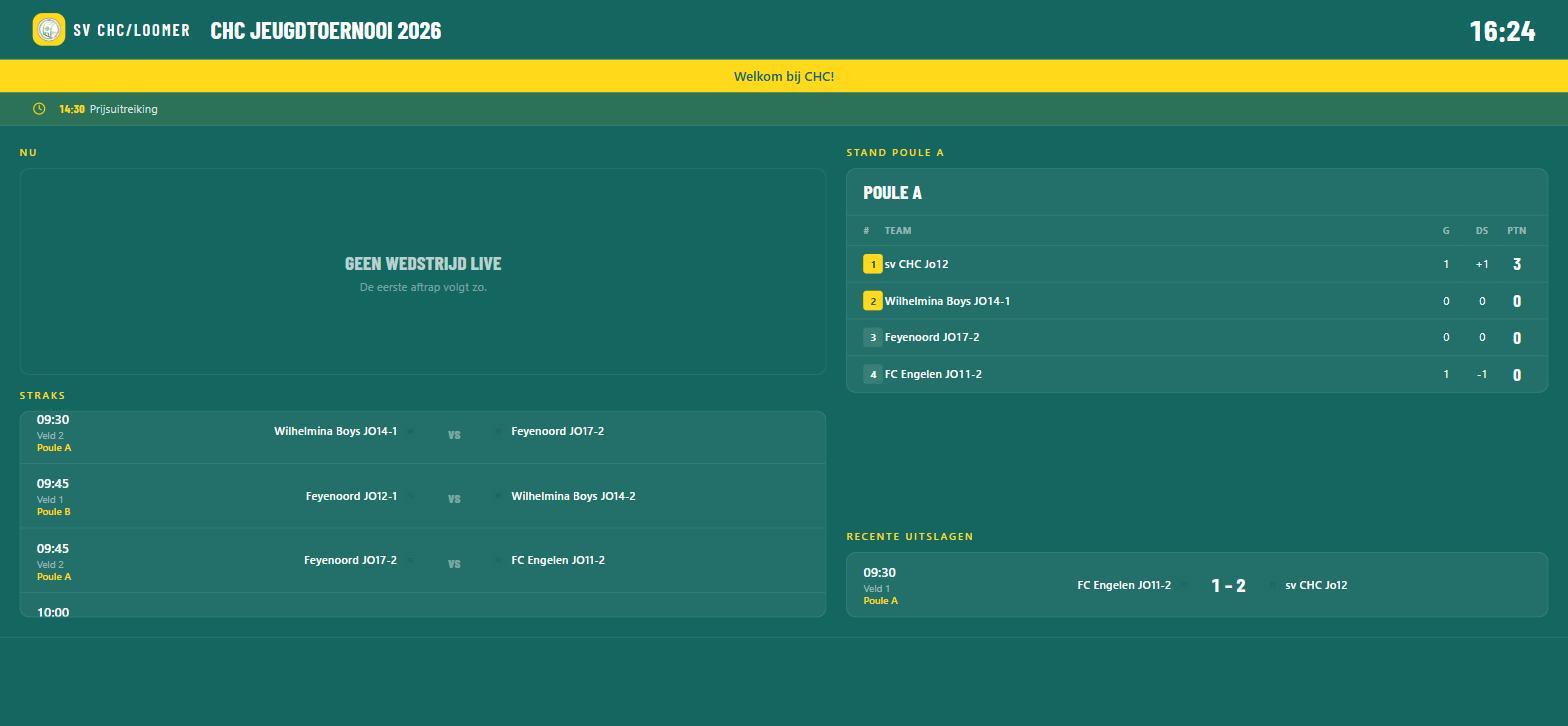The image size is (1568, 726).
Task: Click the STAND POULE A section heading
Action: tap(895, 152)
